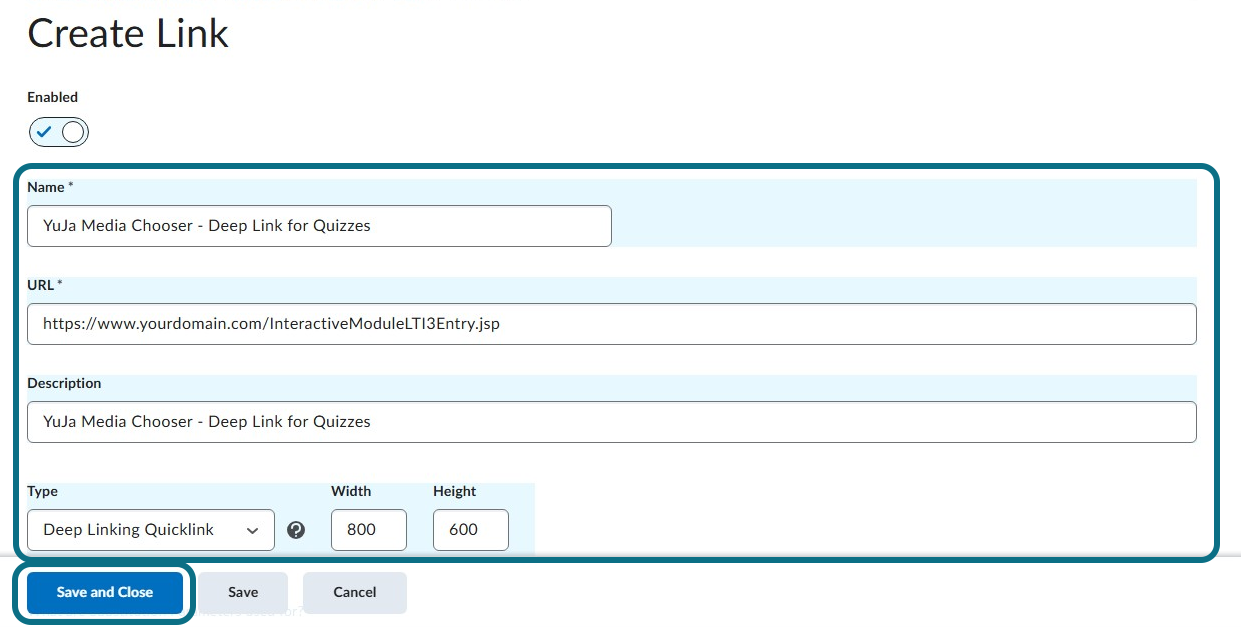Viewport: 1241px width, 629px height.
Task: Click the Height field showing 600
Action: click(471, 530)
